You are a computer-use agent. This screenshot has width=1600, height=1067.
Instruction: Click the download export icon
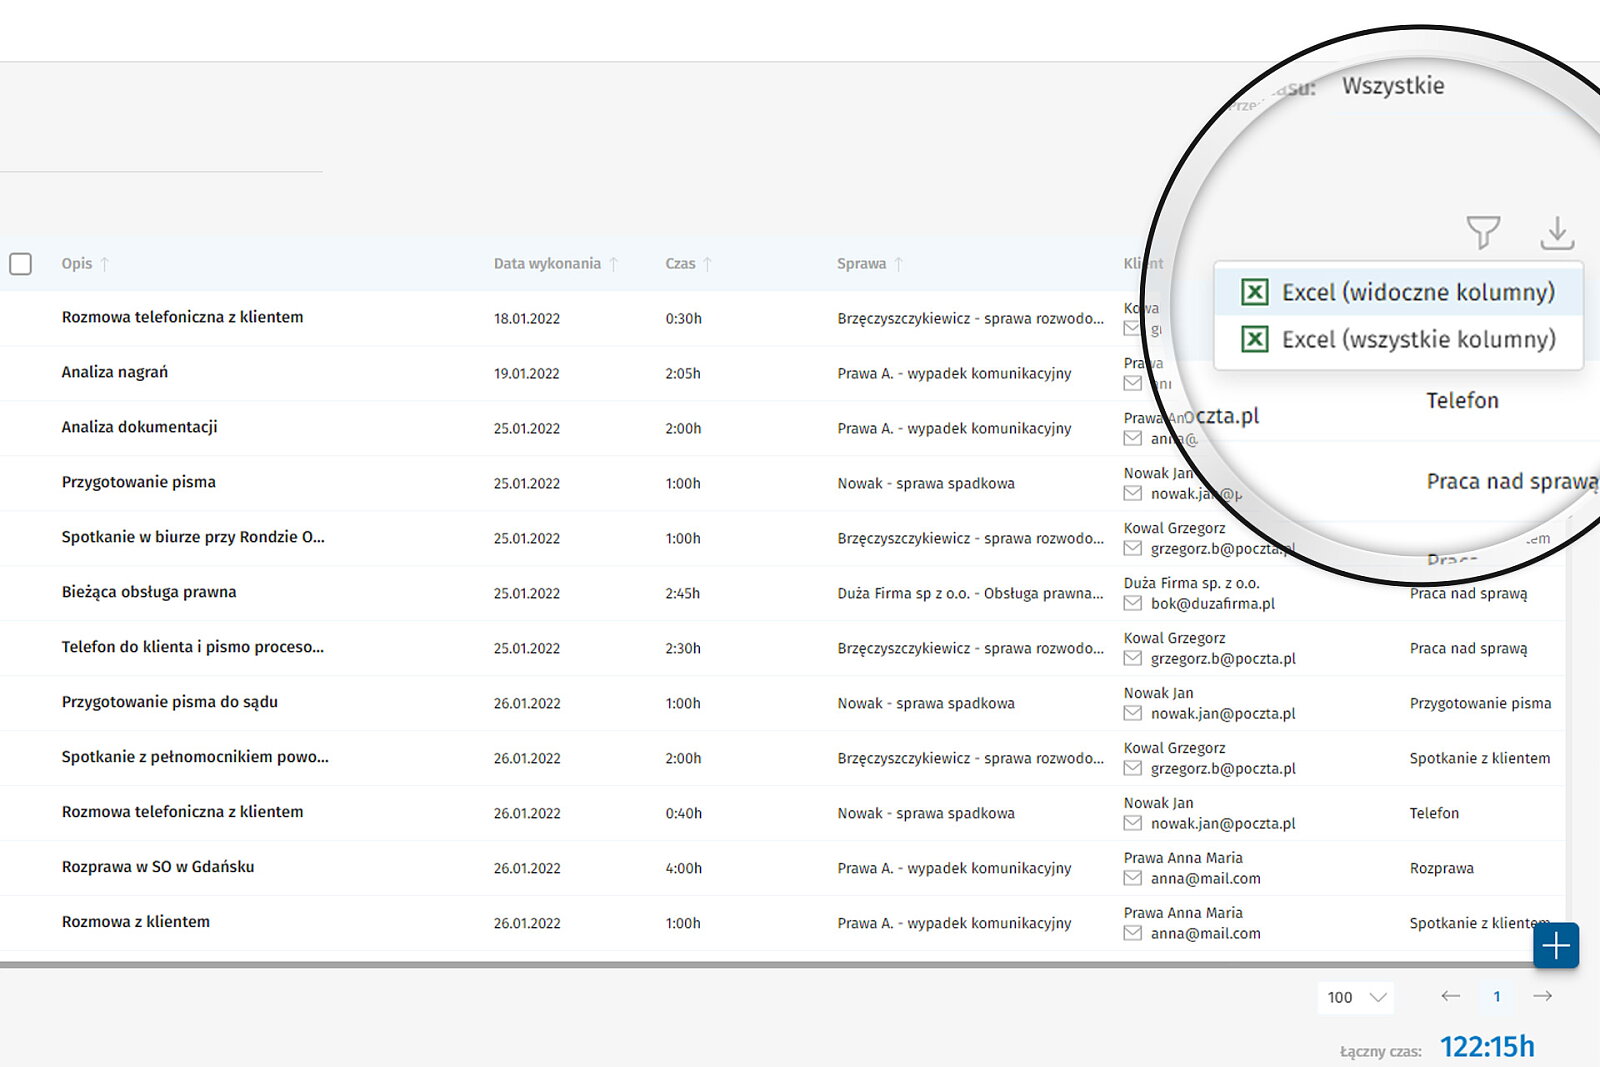coord(1556,232)
